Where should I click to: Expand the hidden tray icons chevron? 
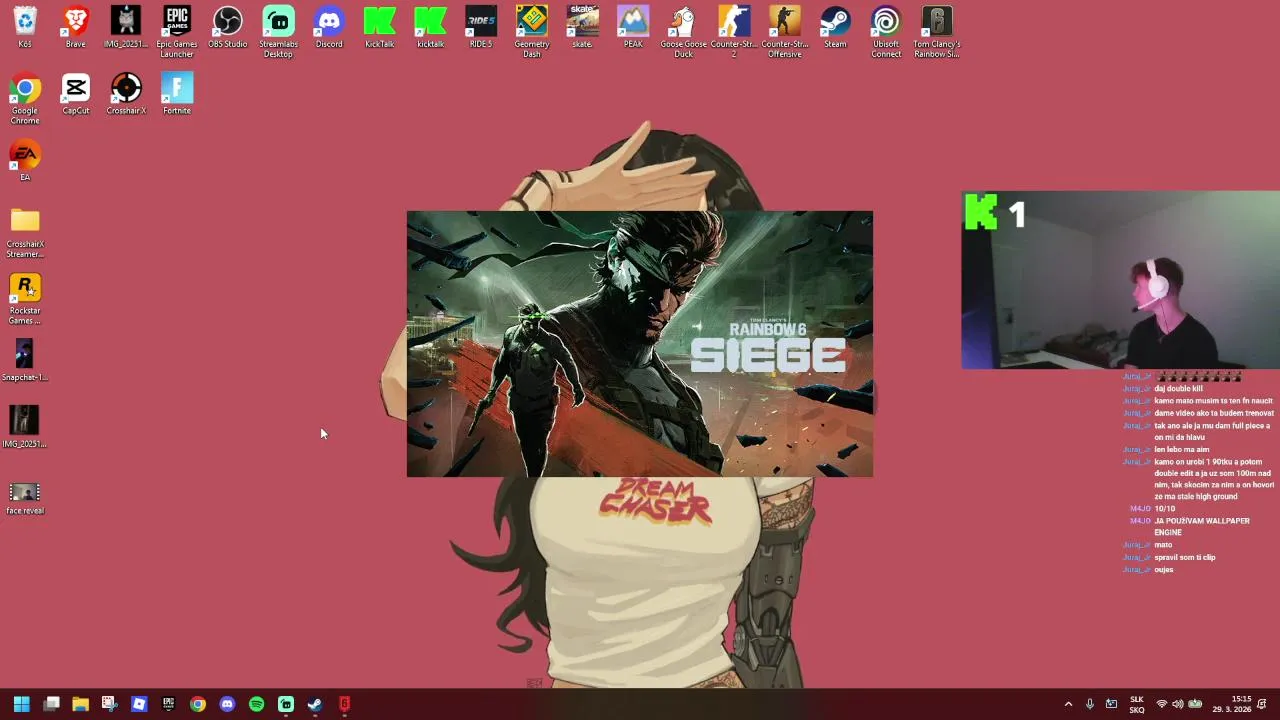click(1068, 704)
